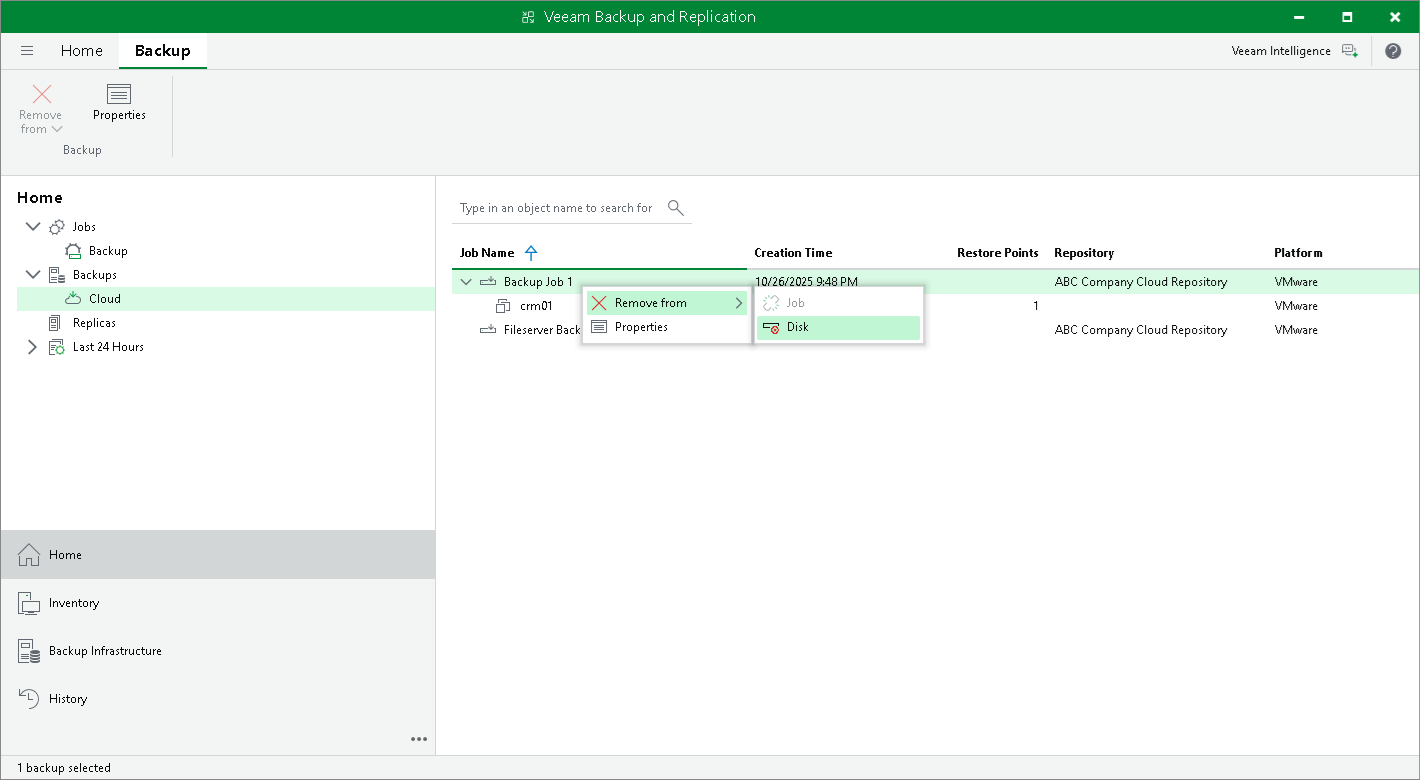
Task: Click the Fileserver Backup repository cell
Action: coord(1141,330)
